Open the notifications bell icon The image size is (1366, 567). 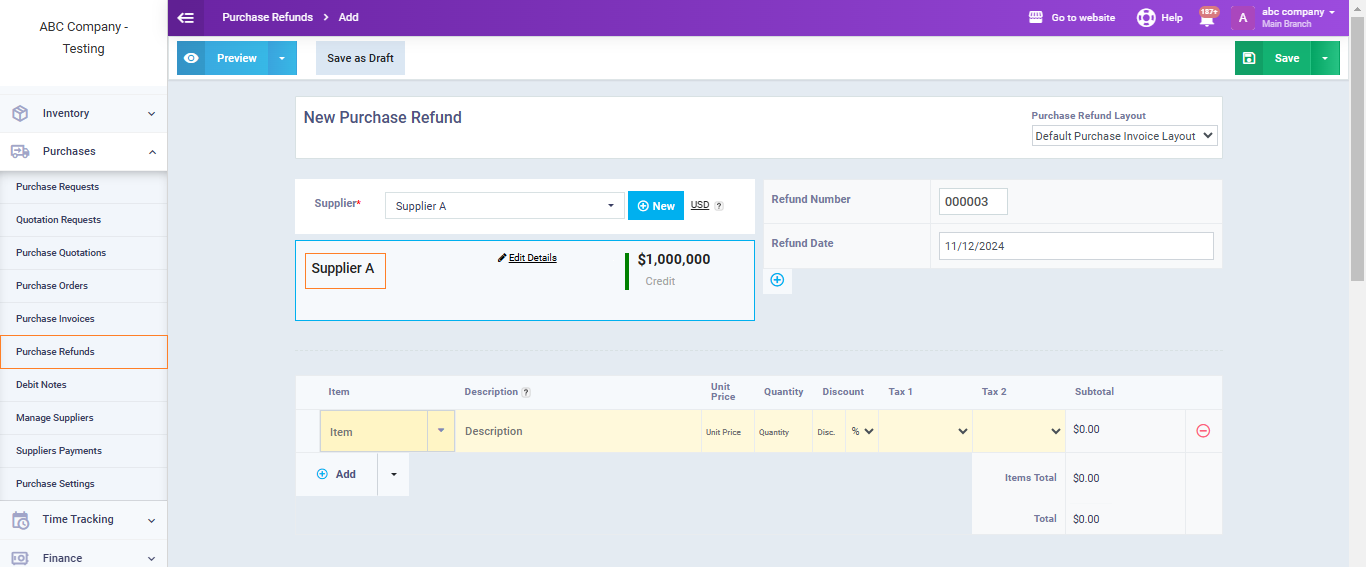[x=1207, y=18]
